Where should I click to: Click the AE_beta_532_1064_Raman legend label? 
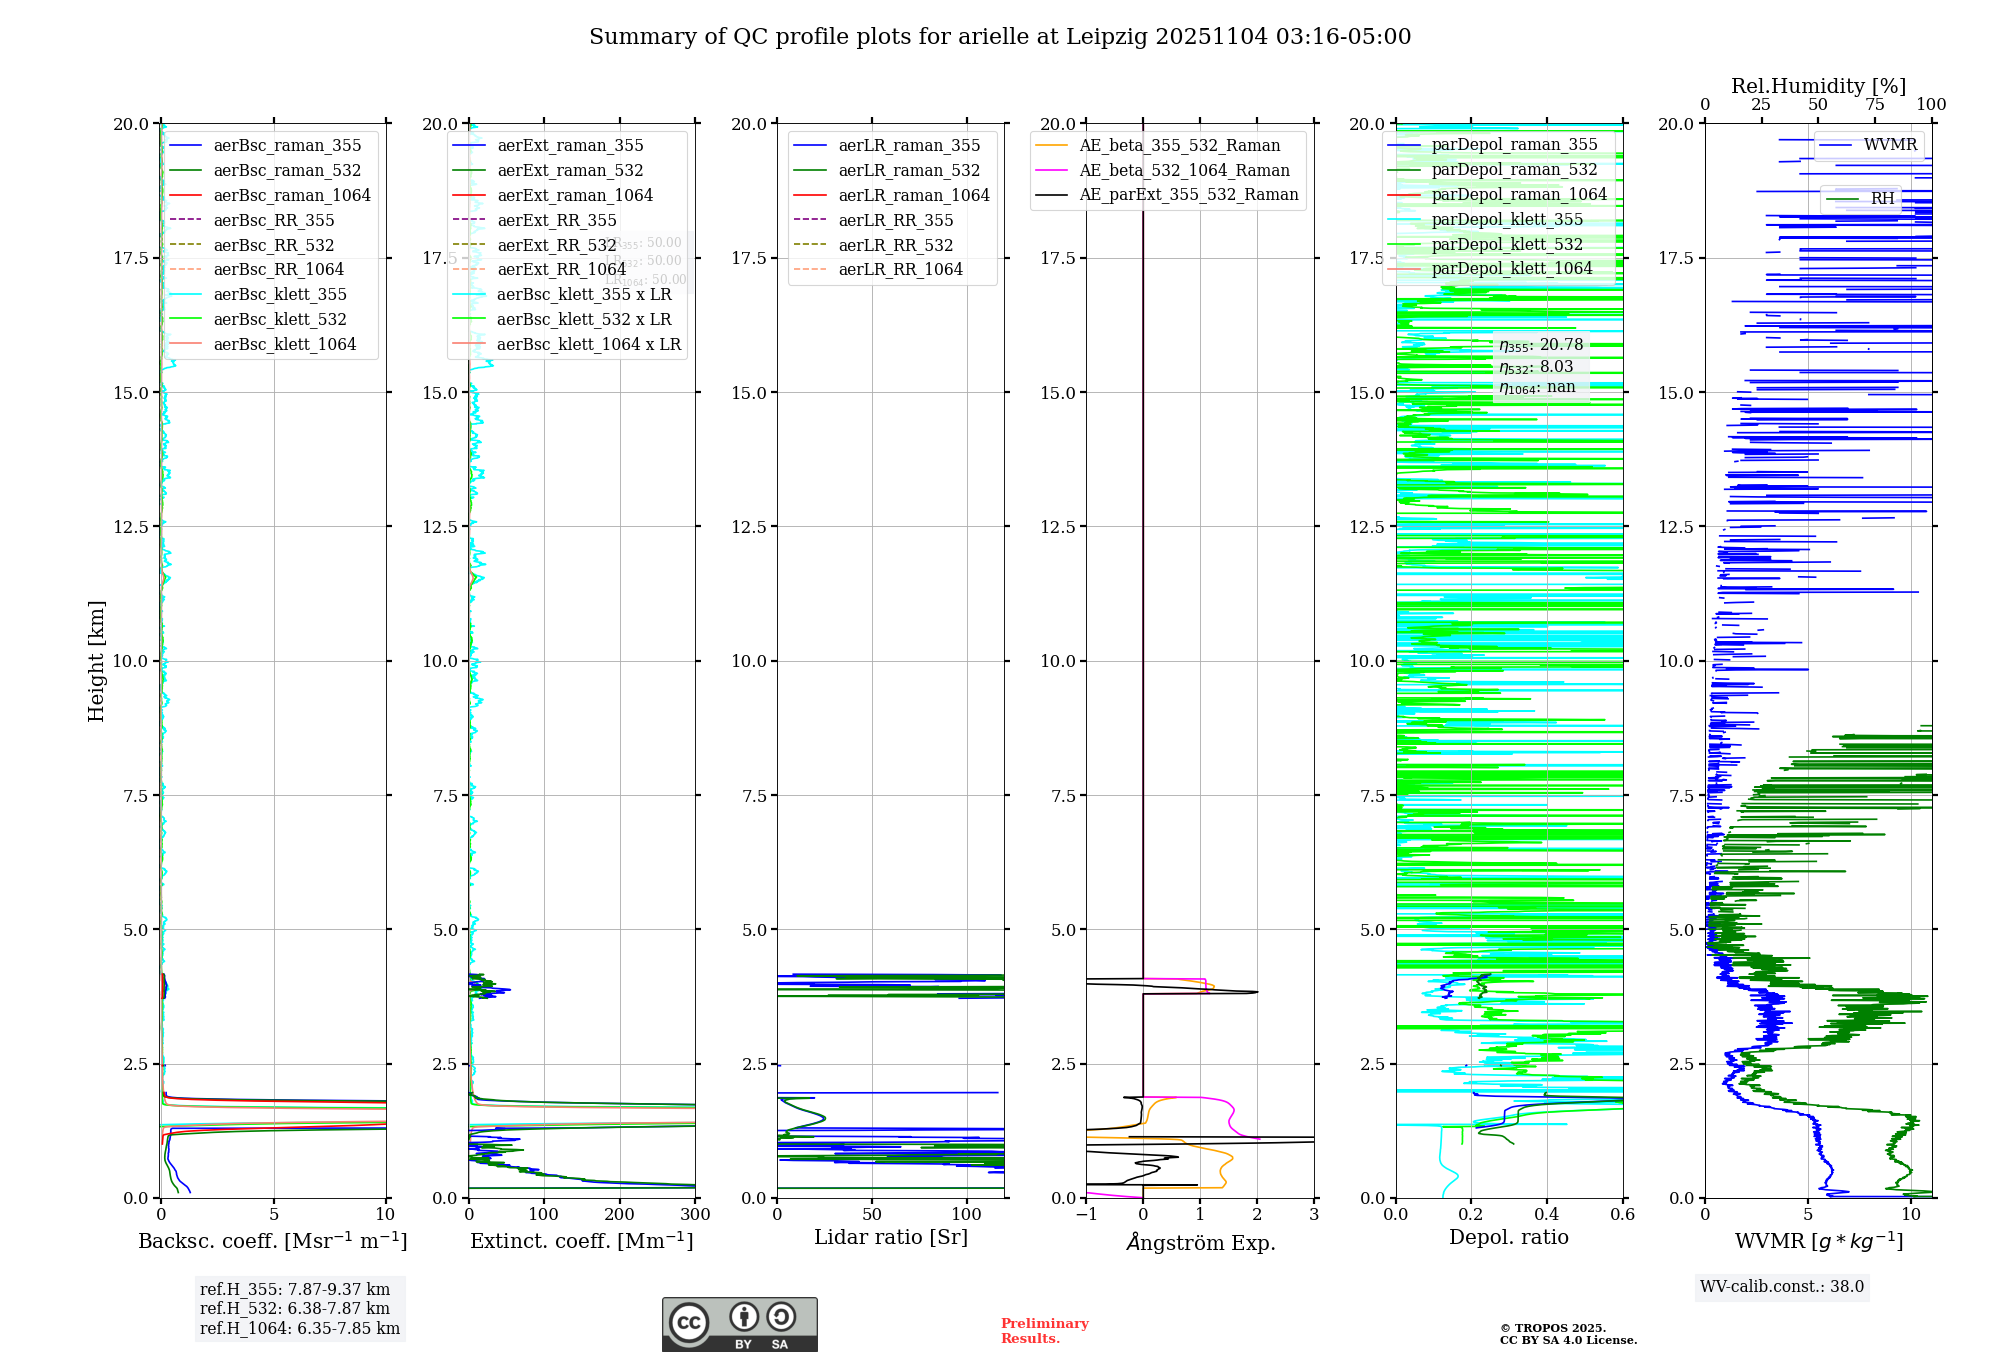(1184, 170)
